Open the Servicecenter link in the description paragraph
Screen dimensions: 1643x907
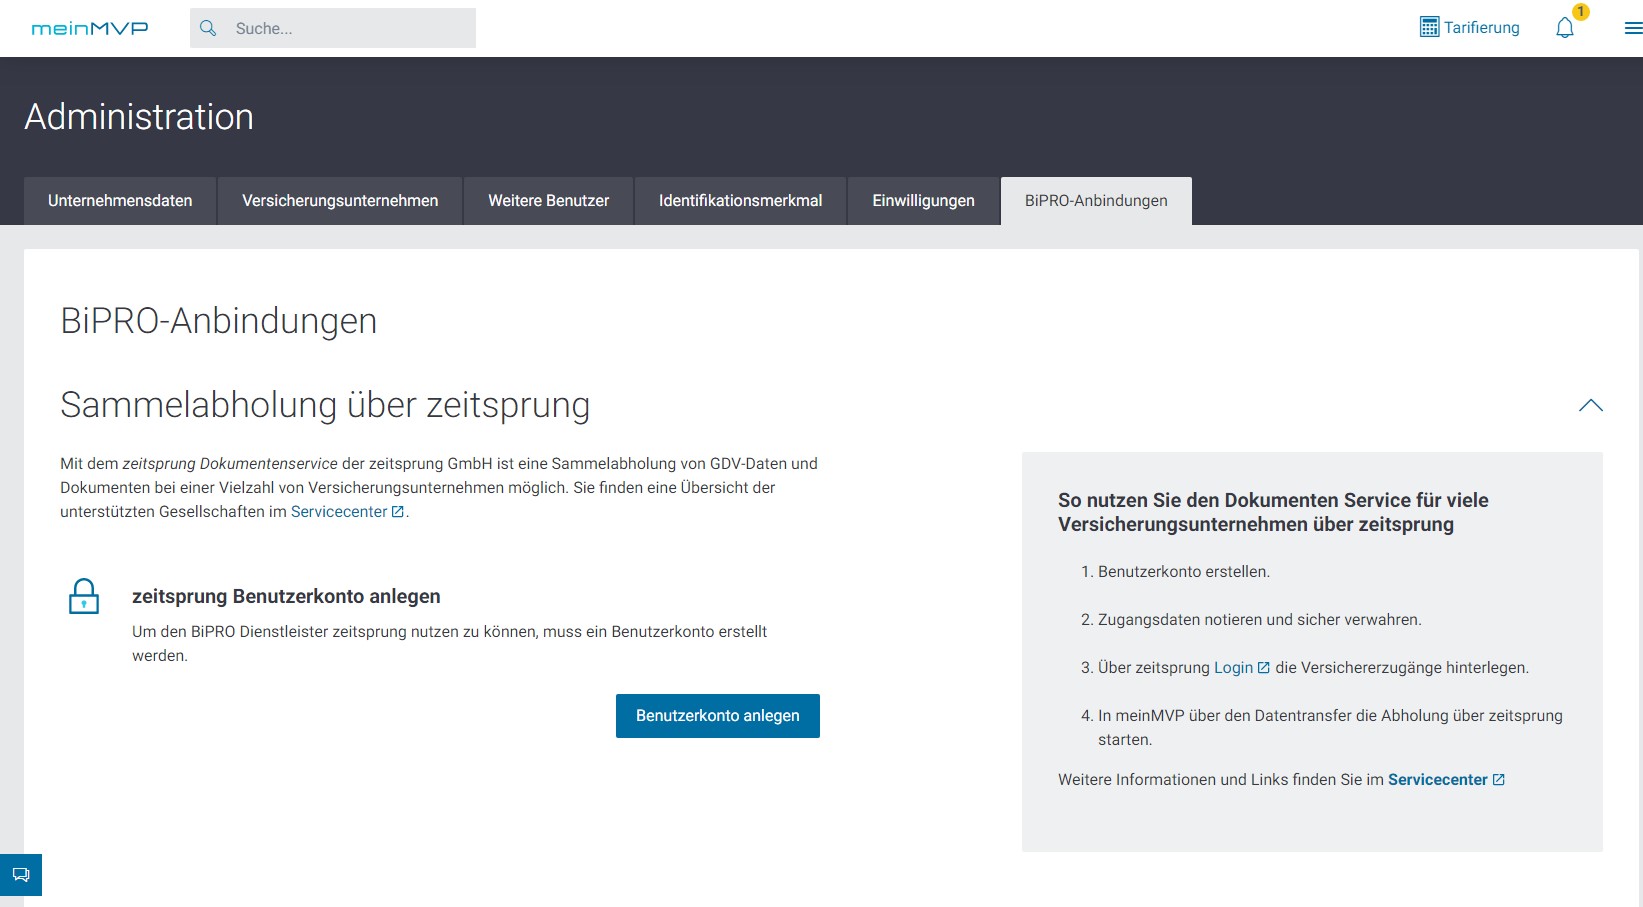coord(347,512)
